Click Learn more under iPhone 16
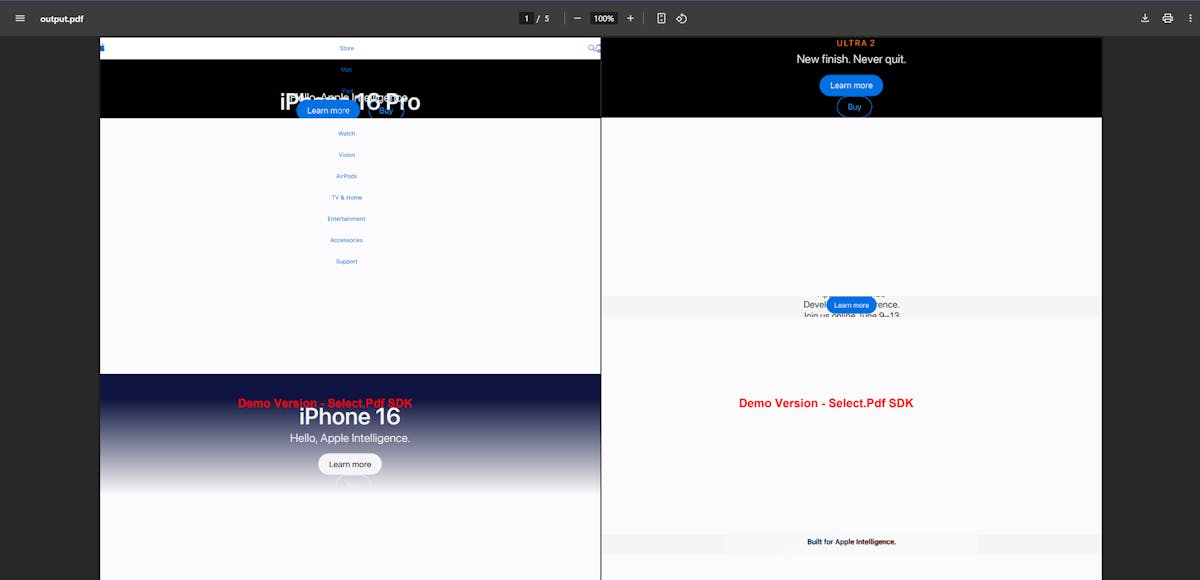The width and height of the screenshot is (1200, 580). point(349,463)
